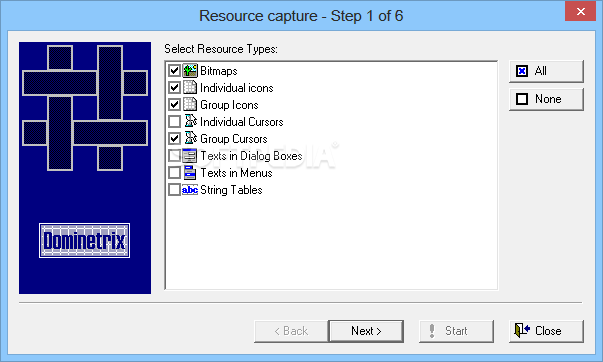
Task: Select all resource types with All button
Action: click(x=546, y=71)
